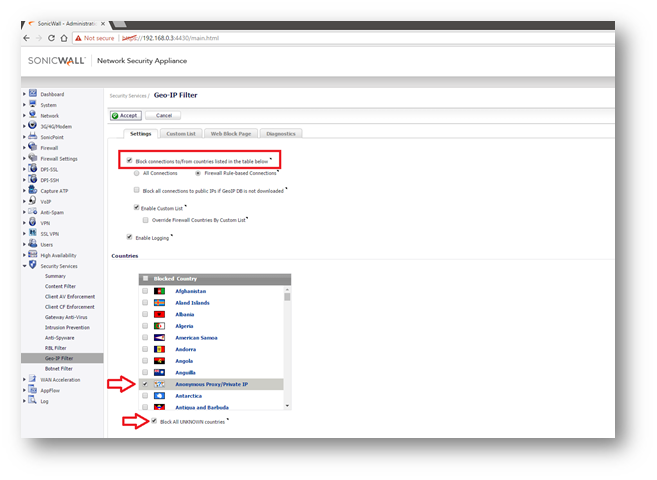Click the WAN Acceleration icon

(33, 379)
